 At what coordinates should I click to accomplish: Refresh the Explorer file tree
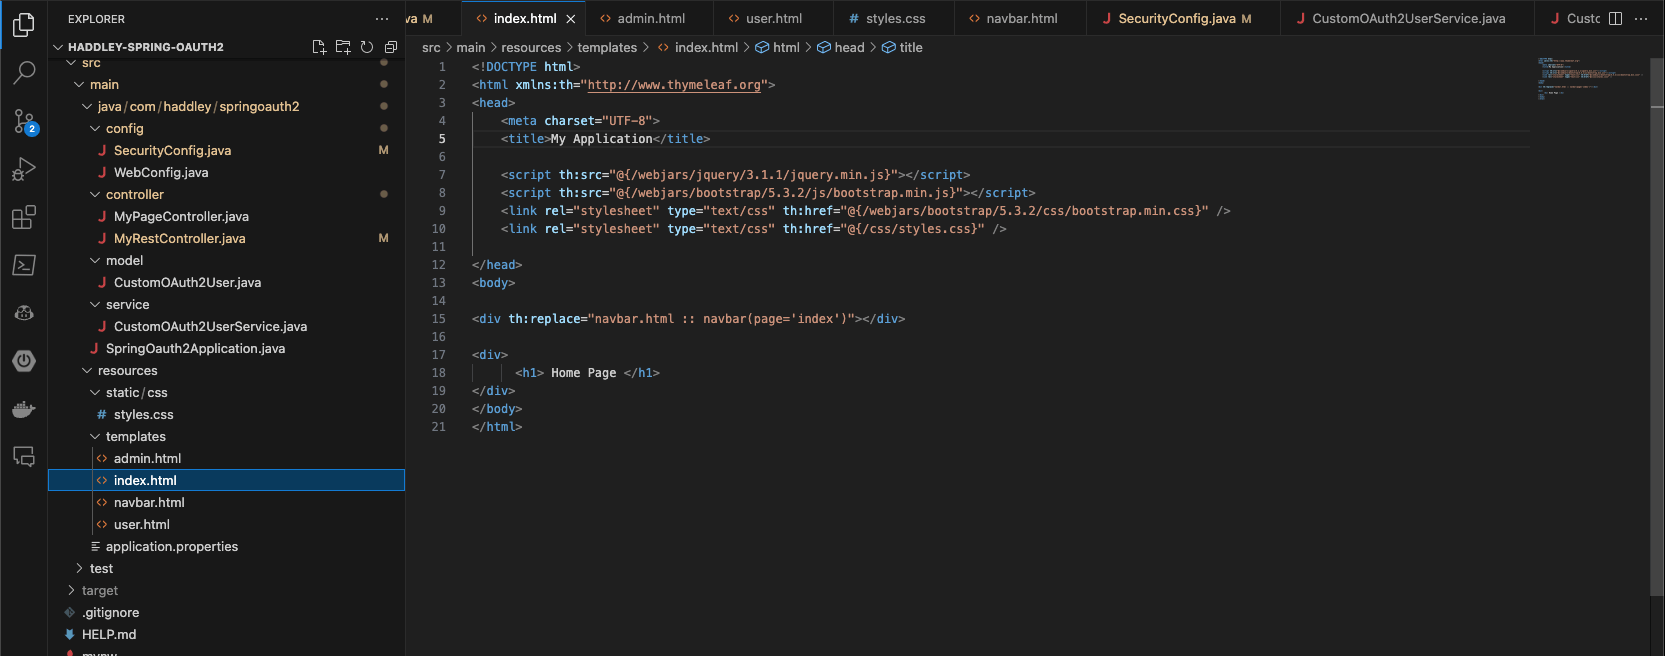pos(367,47)
